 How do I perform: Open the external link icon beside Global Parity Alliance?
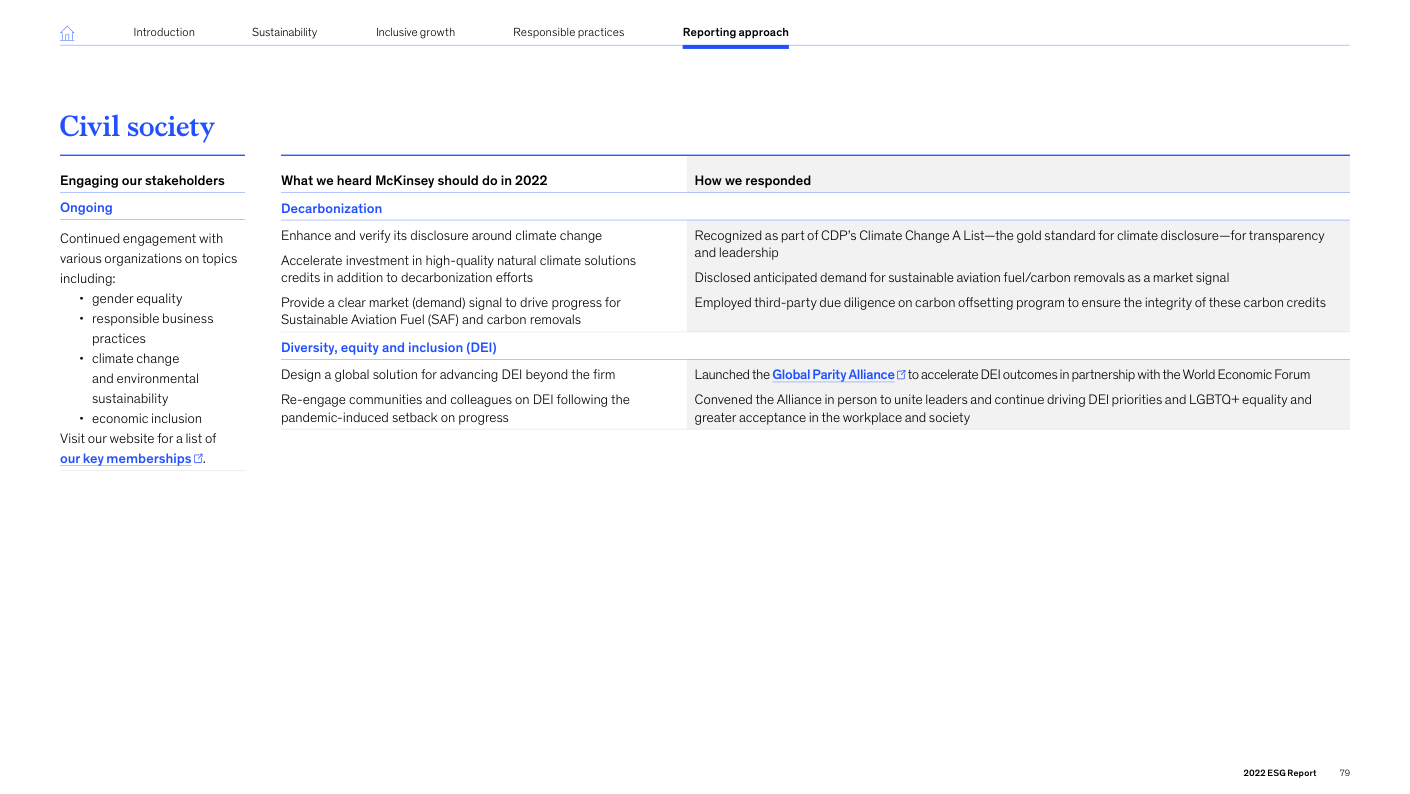coord(901,375)
